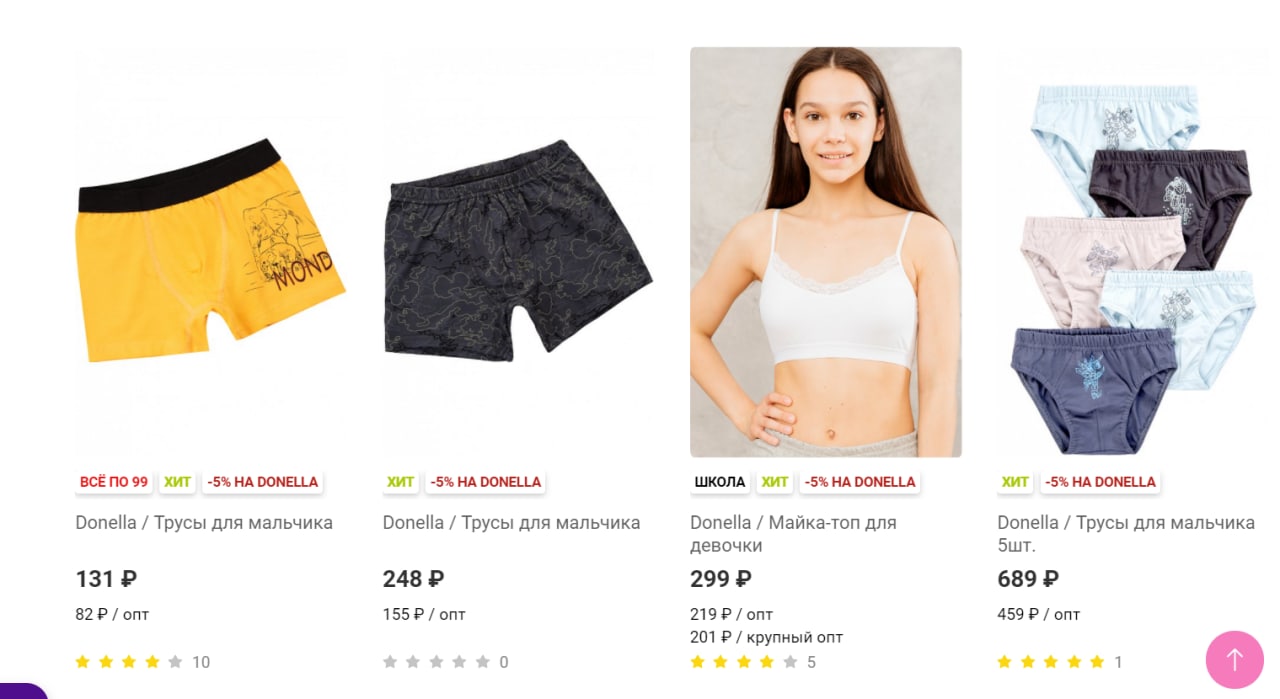Click the 'ХИТ' badge on yellow briefs
The width and height of the screenshot is (1280, 699).
click(x=177, y=482)
